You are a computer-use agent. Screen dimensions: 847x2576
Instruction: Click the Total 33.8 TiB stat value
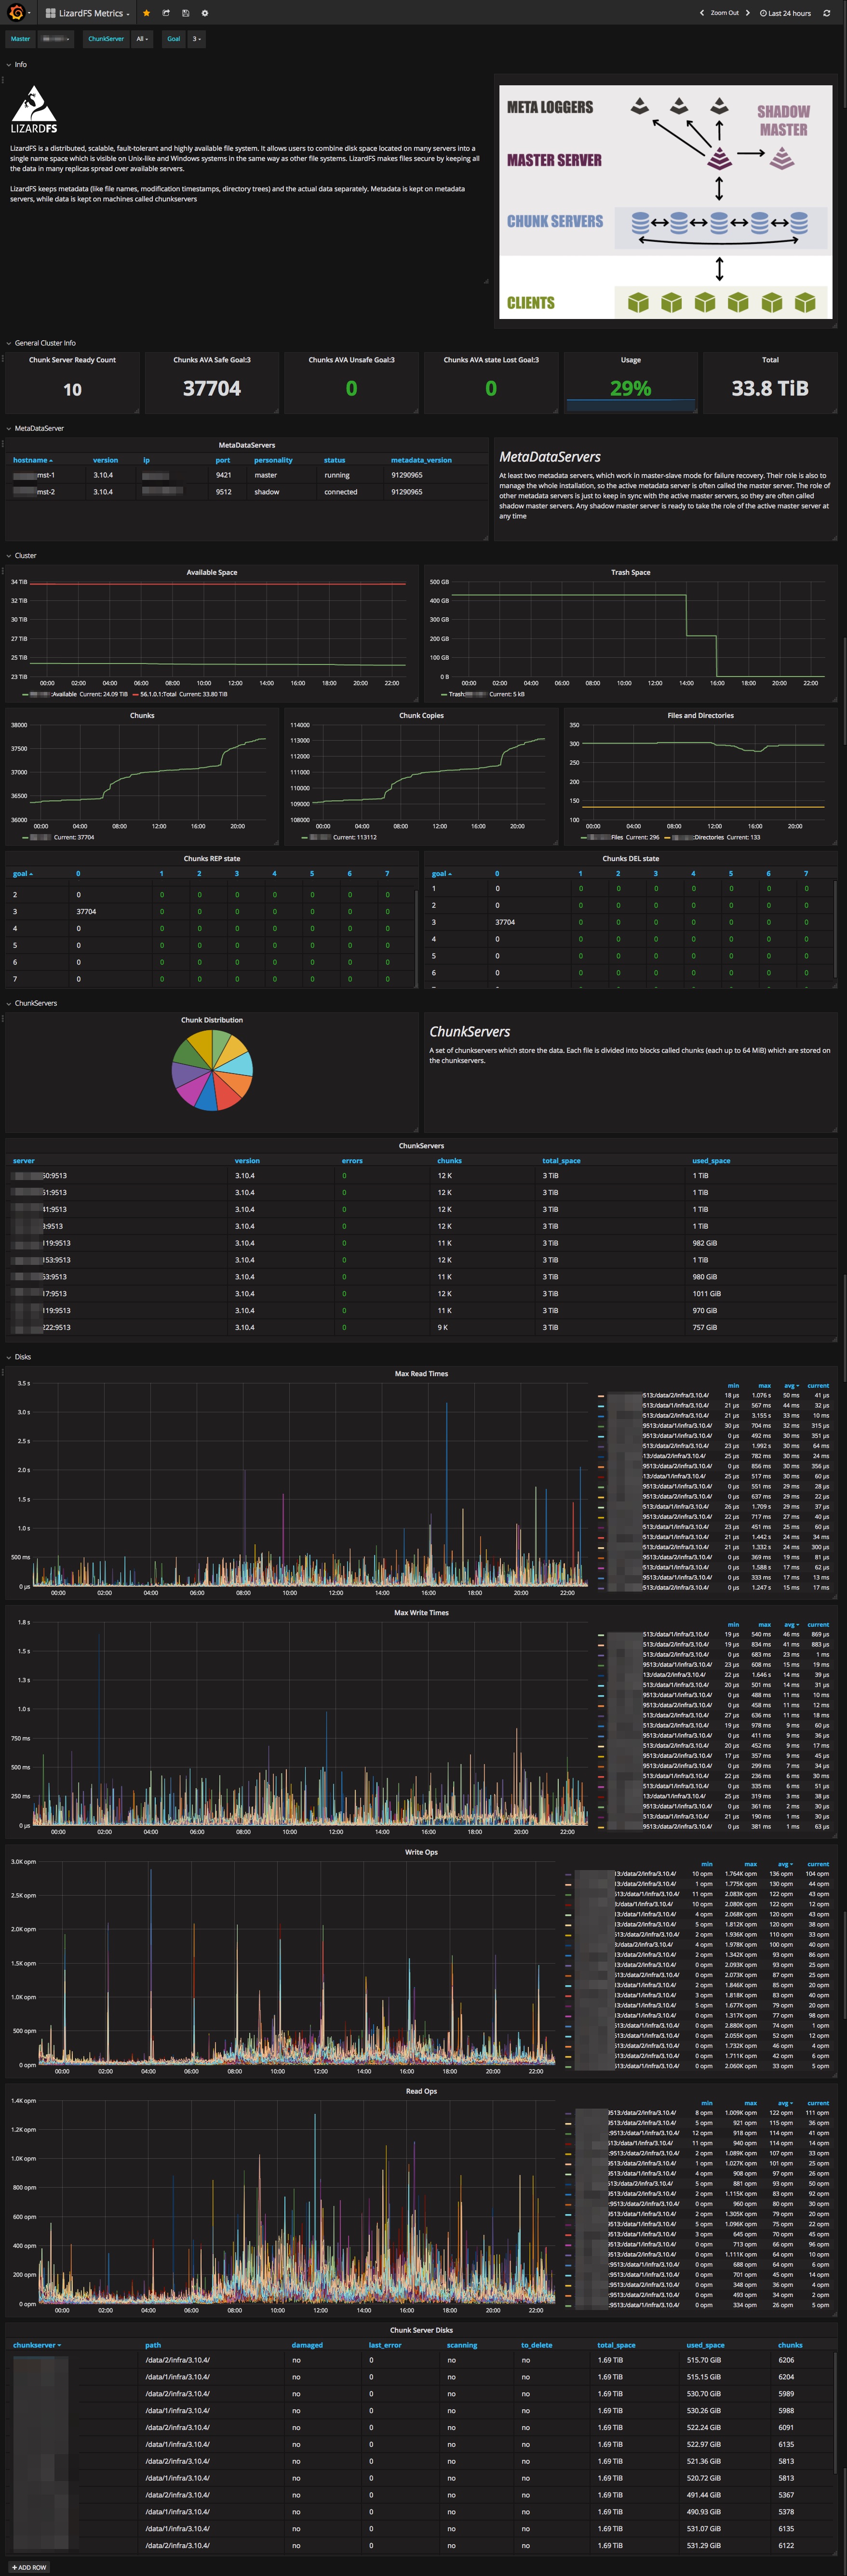tap(770, 388)
